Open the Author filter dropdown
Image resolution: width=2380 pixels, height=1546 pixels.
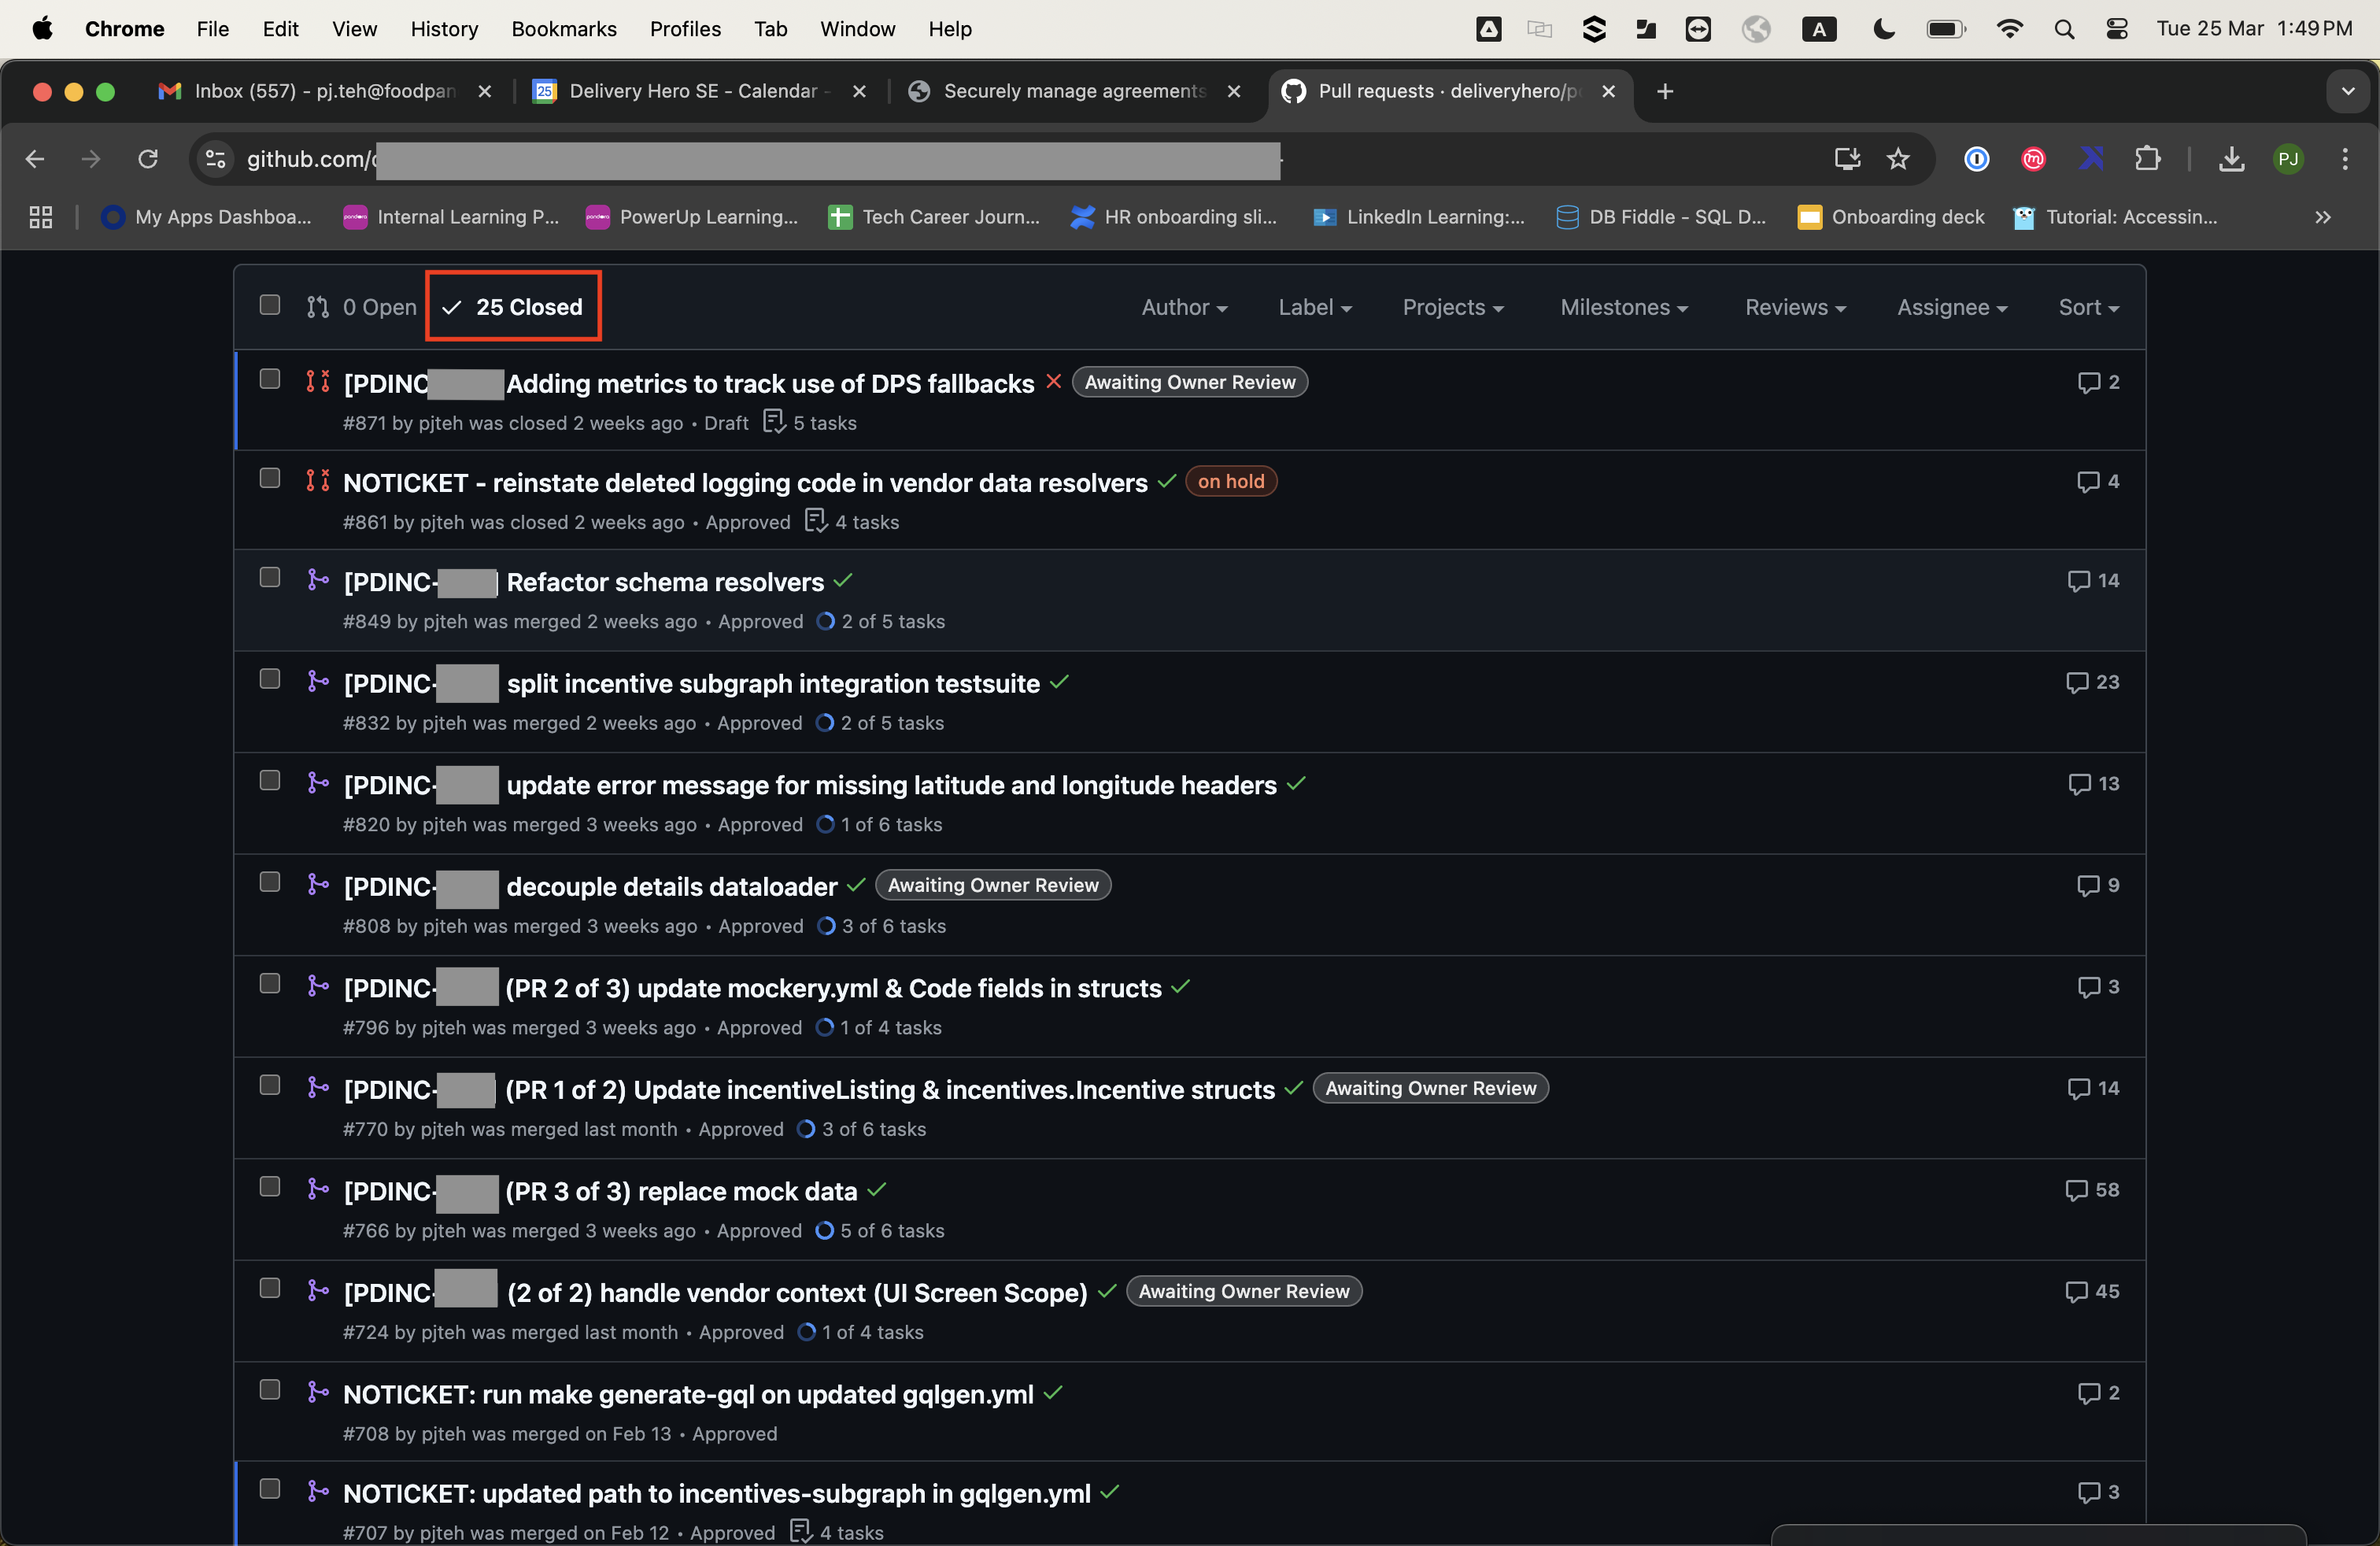coord(1184,307)
